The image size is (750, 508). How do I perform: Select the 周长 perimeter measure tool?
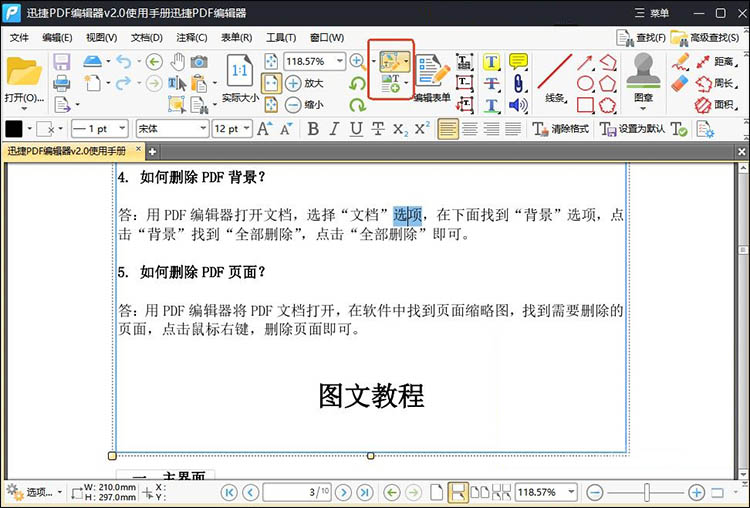point(715,83)
